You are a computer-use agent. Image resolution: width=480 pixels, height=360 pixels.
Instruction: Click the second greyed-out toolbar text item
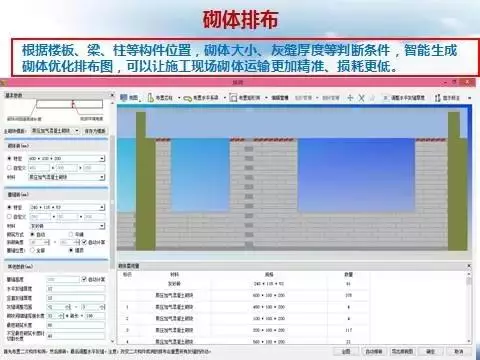[331, 98]
